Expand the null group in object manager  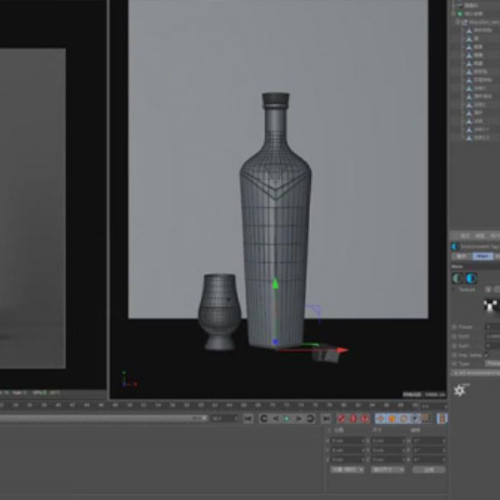458,22
